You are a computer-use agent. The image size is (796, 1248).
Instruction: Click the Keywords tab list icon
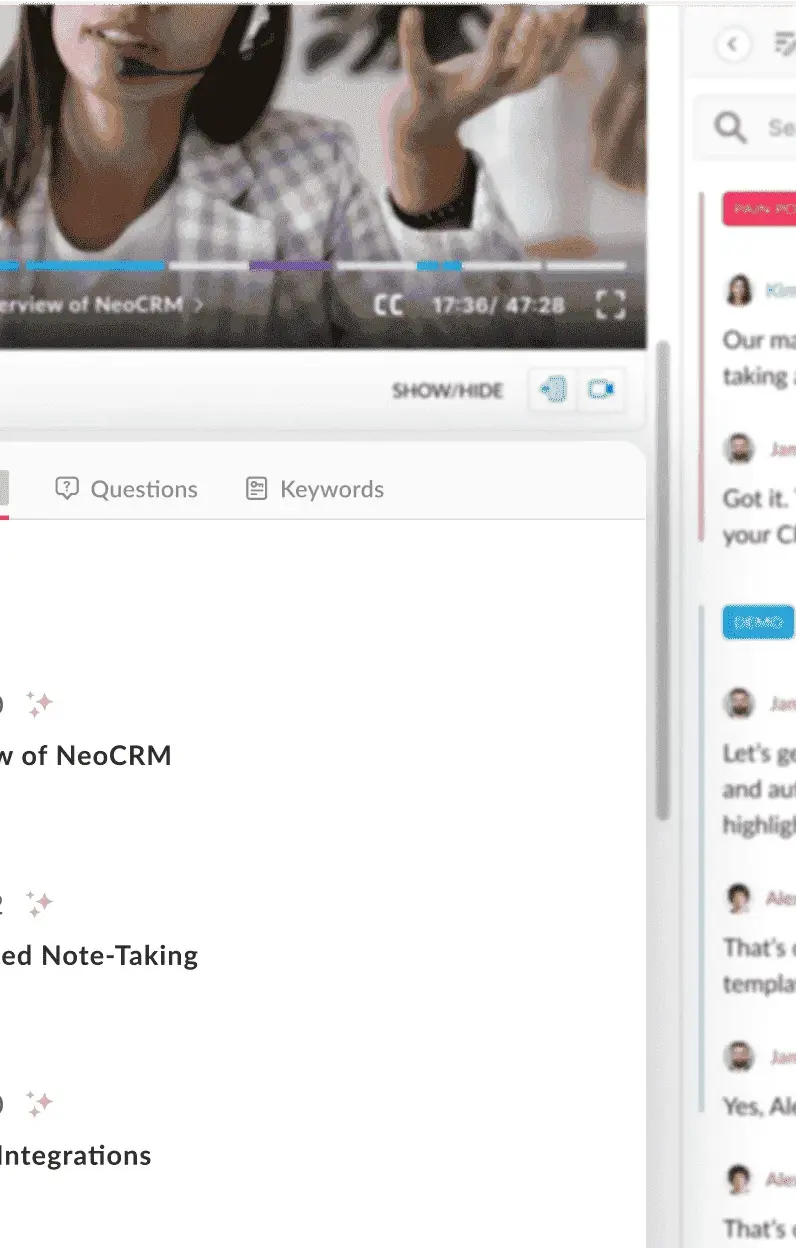257,489
